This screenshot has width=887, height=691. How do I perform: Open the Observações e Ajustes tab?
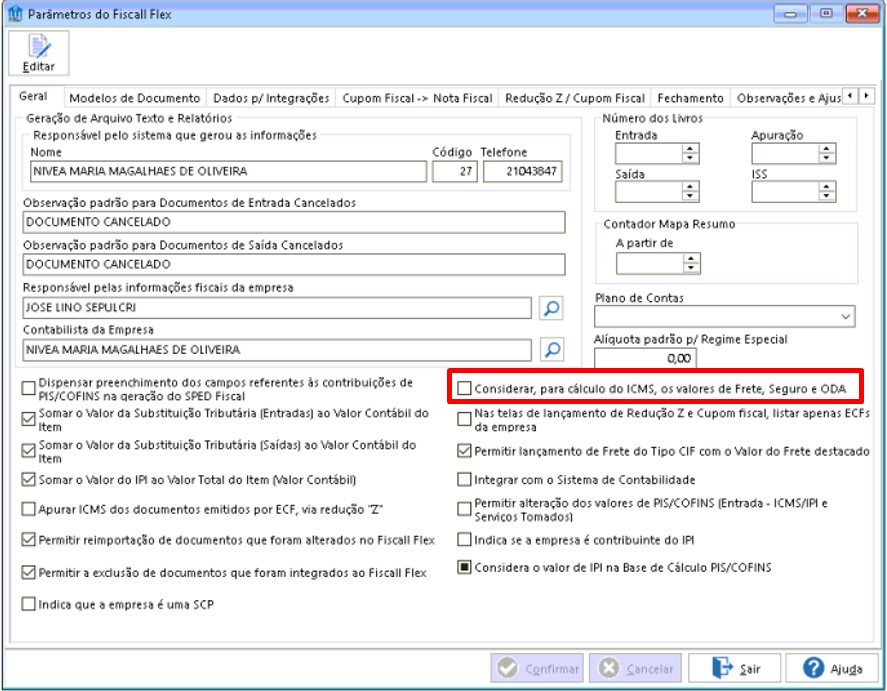[788, 98]
